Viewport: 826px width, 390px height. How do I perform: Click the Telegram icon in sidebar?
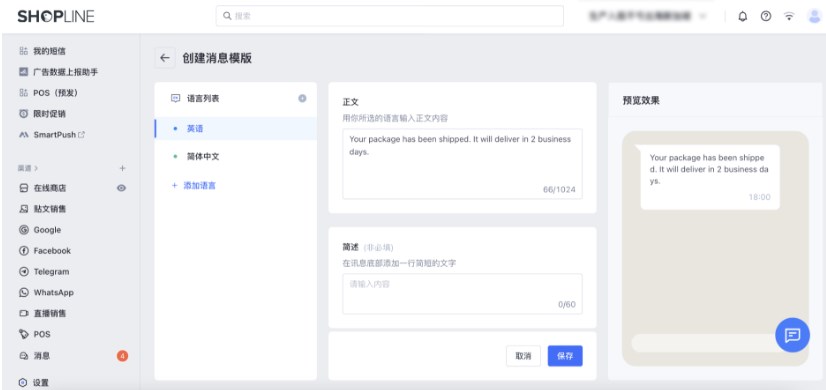point(23,272)
